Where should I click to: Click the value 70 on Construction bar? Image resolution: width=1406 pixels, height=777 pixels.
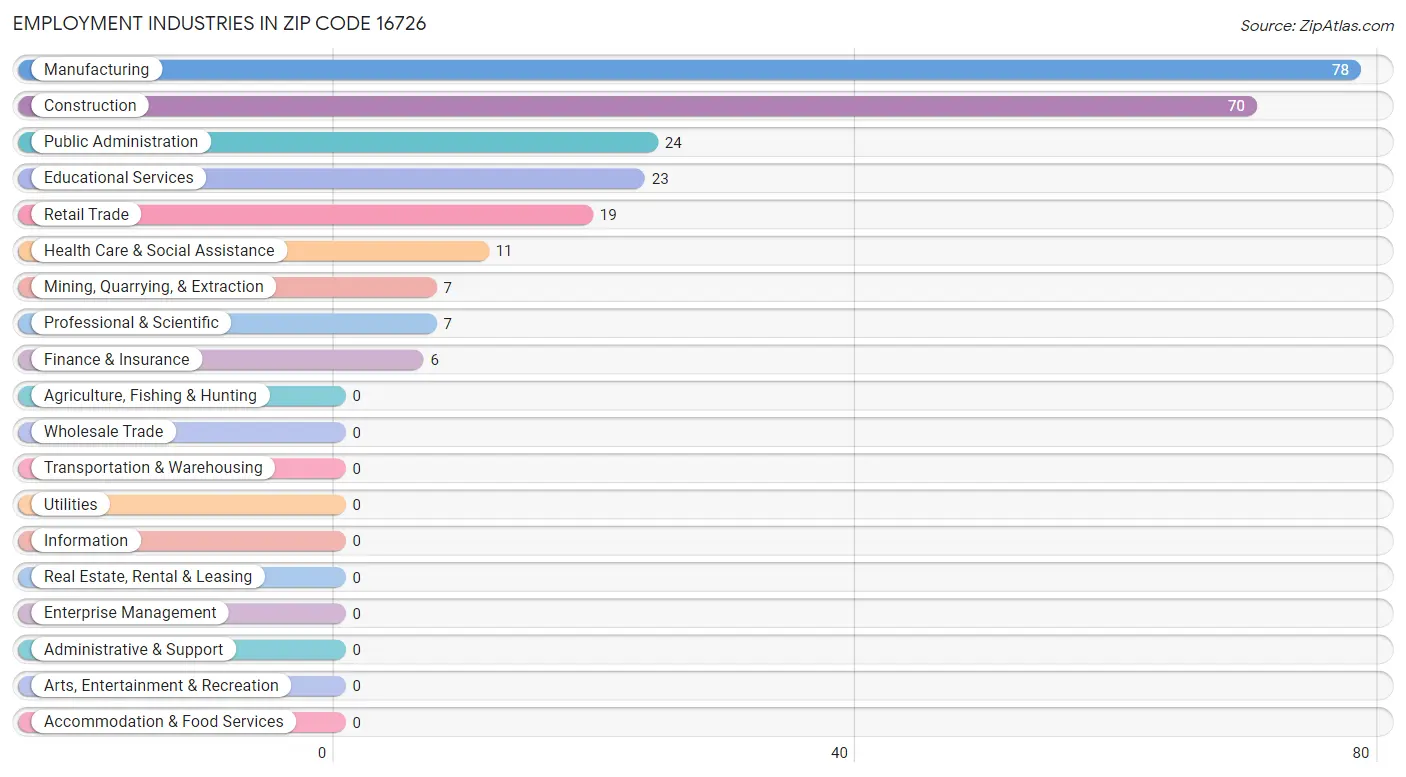(1236, 106)
